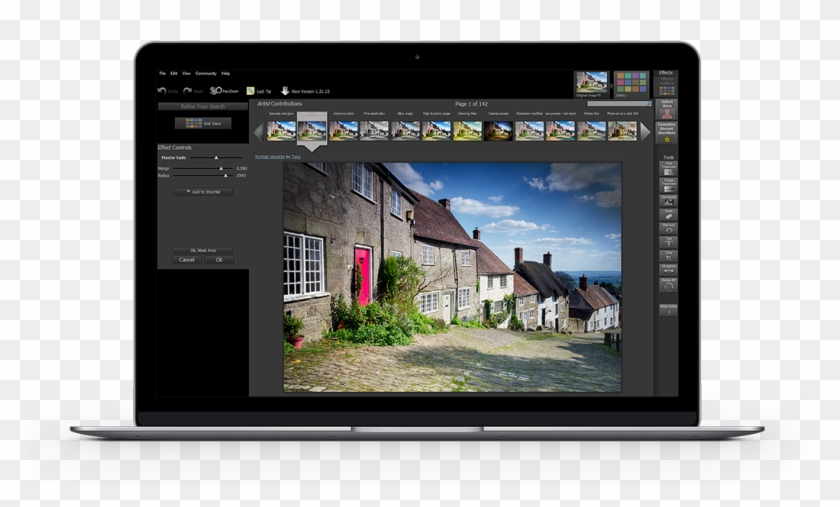Open the Effects Gallery panel icon
Screen dimensions: 840x507
[666, 83]
